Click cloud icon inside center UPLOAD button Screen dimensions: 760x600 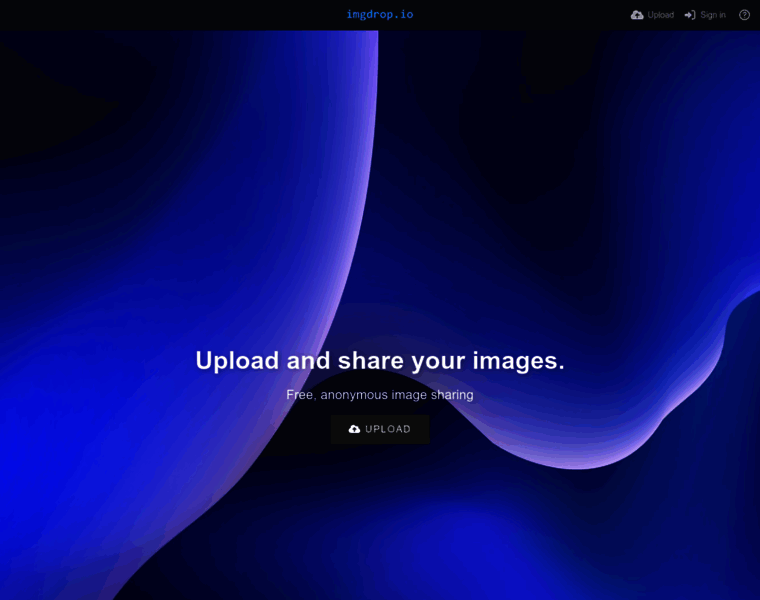click(354, 429)
